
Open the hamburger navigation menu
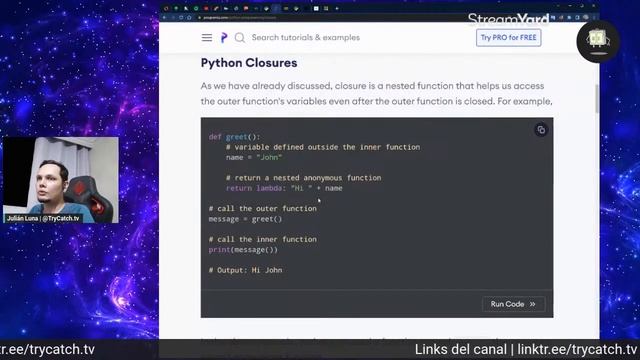click(x=207, y=38)
